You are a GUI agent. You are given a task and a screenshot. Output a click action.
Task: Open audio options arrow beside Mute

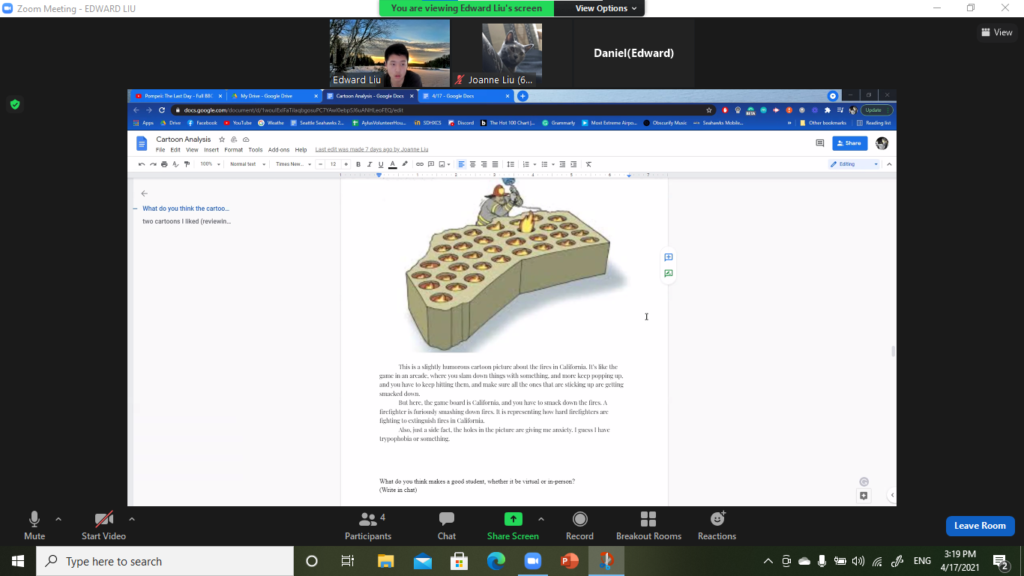[58, 519]
